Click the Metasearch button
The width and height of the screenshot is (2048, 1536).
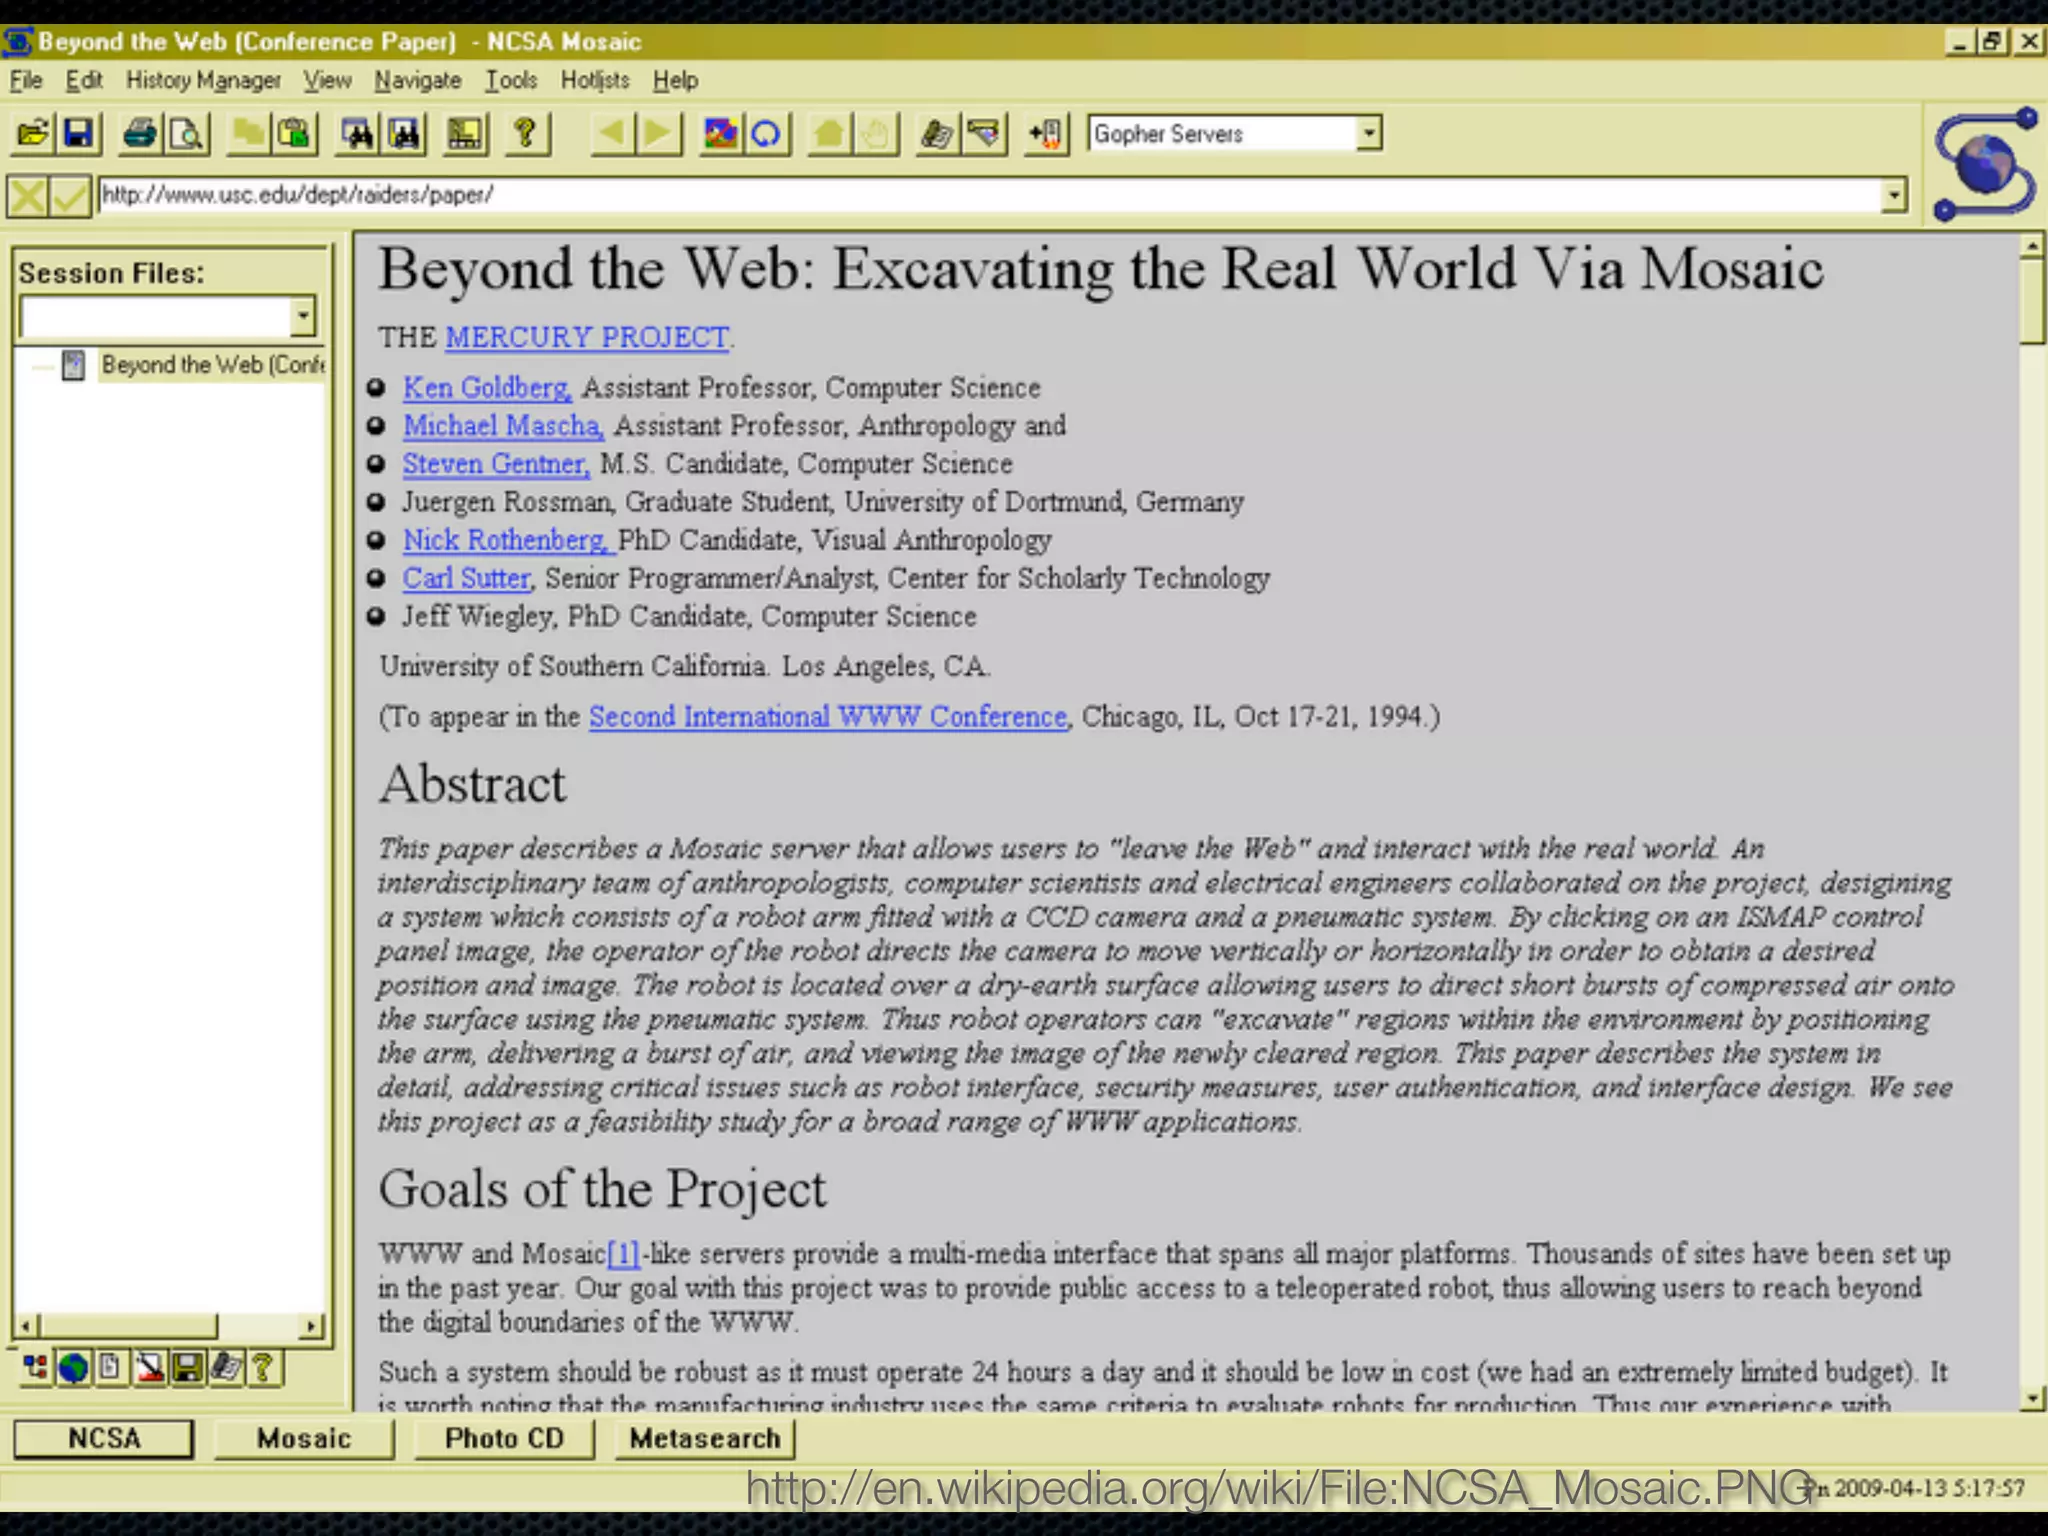[x=705, y=1438]
